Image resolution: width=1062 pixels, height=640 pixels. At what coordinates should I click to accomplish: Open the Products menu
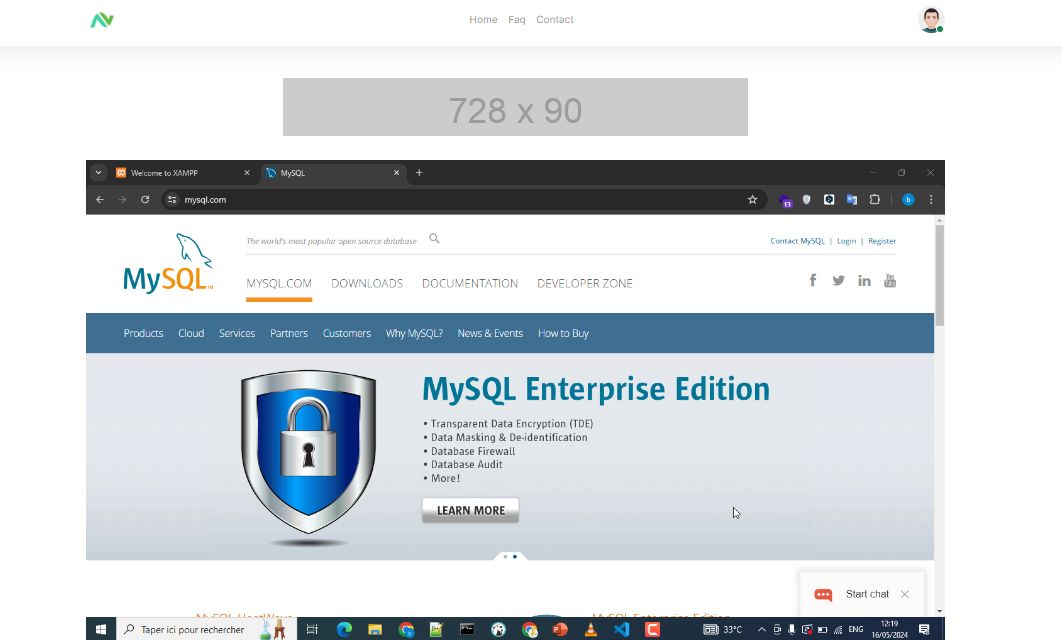point(144,333)
